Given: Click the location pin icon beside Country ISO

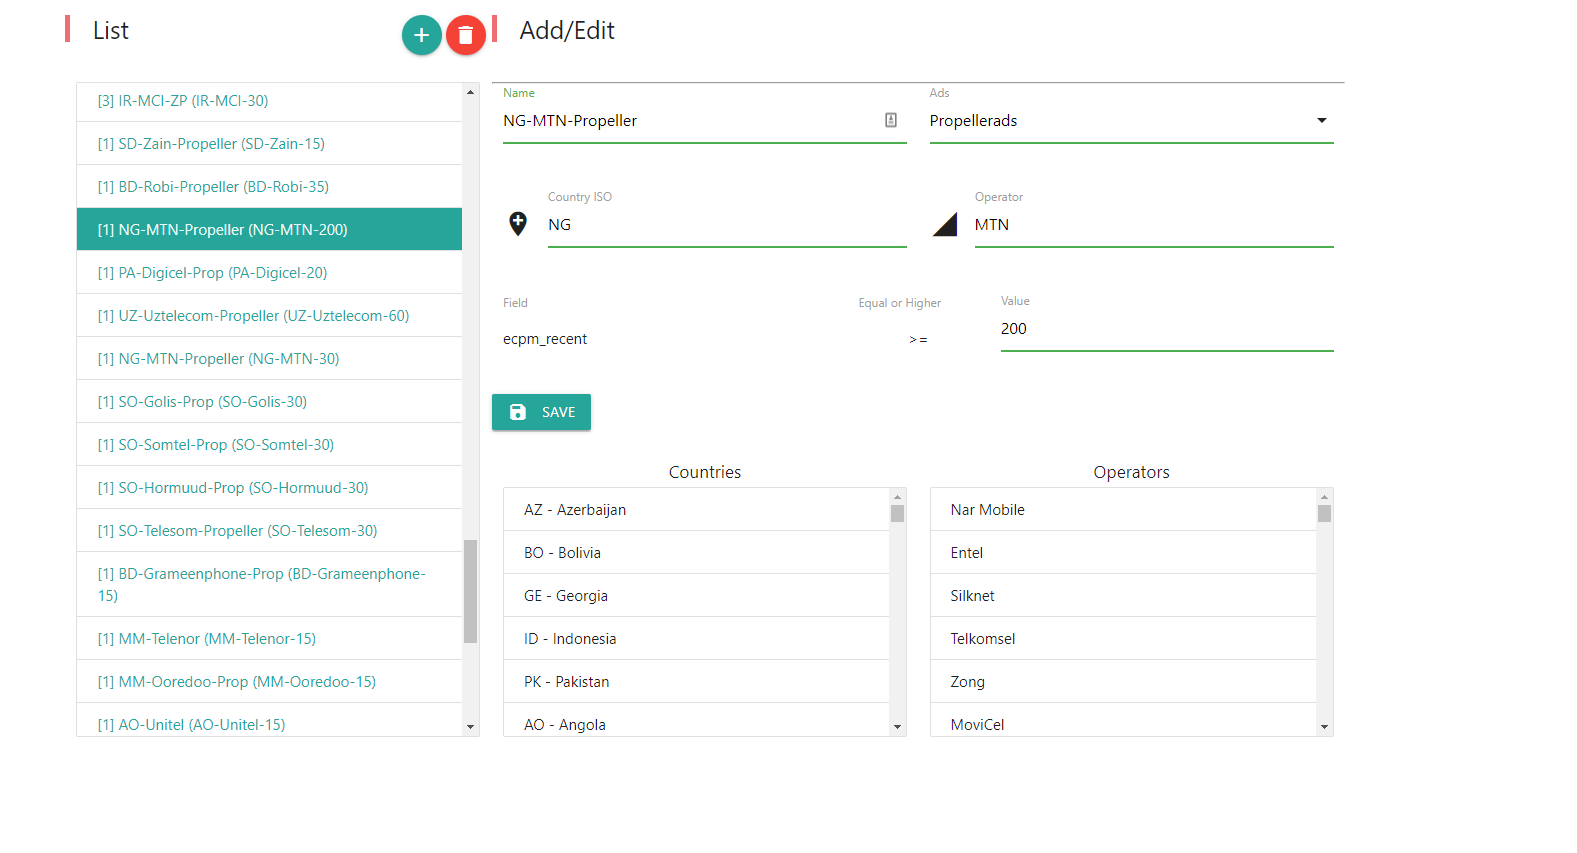Looking at the screenshot, I should [x=518, y=223].
